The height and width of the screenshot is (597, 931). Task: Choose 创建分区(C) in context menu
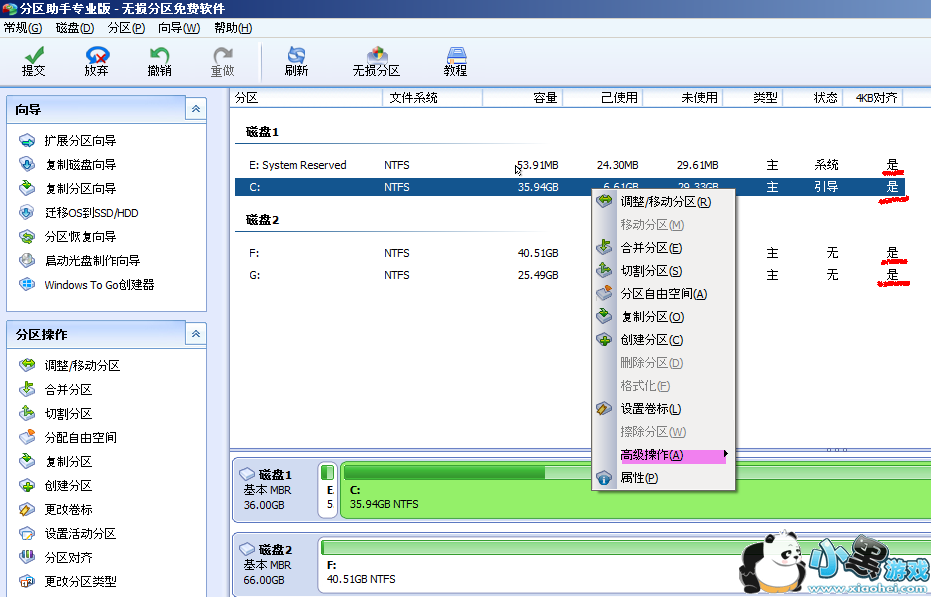(x=664, y=340)
